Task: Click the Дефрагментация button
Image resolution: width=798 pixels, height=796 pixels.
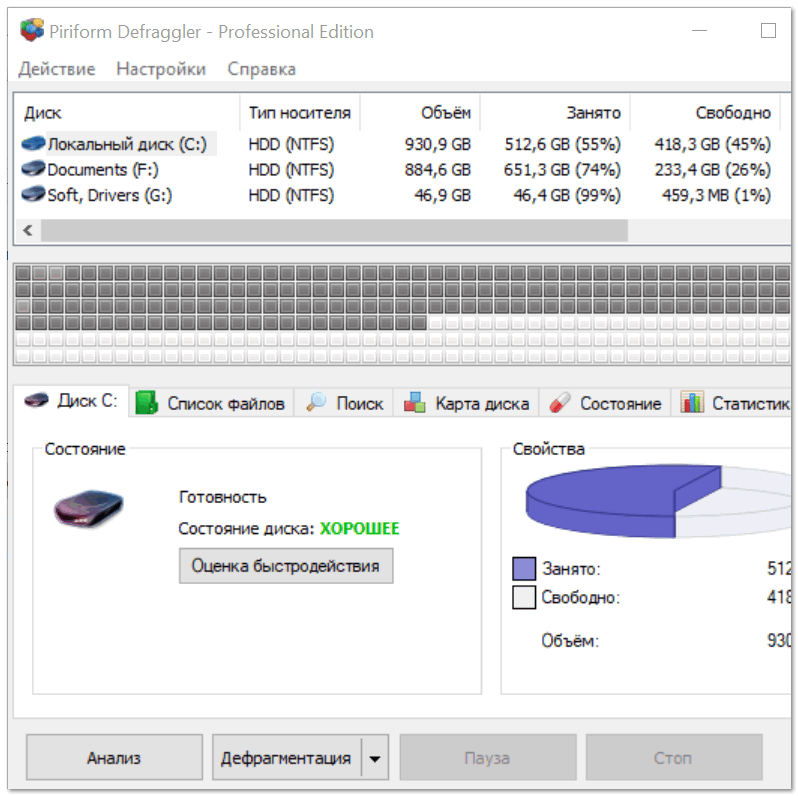Action: tap(287, 757)
